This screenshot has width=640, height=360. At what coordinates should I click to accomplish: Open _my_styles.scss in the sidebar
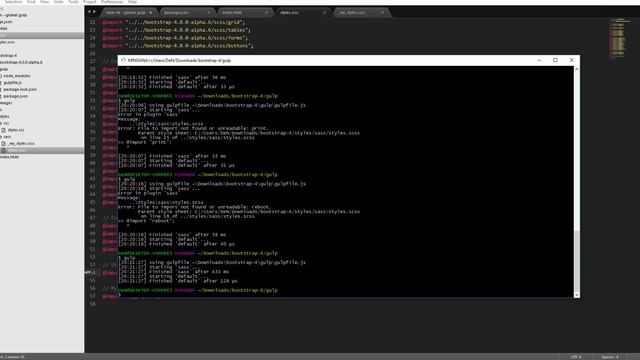pos(21,144)
